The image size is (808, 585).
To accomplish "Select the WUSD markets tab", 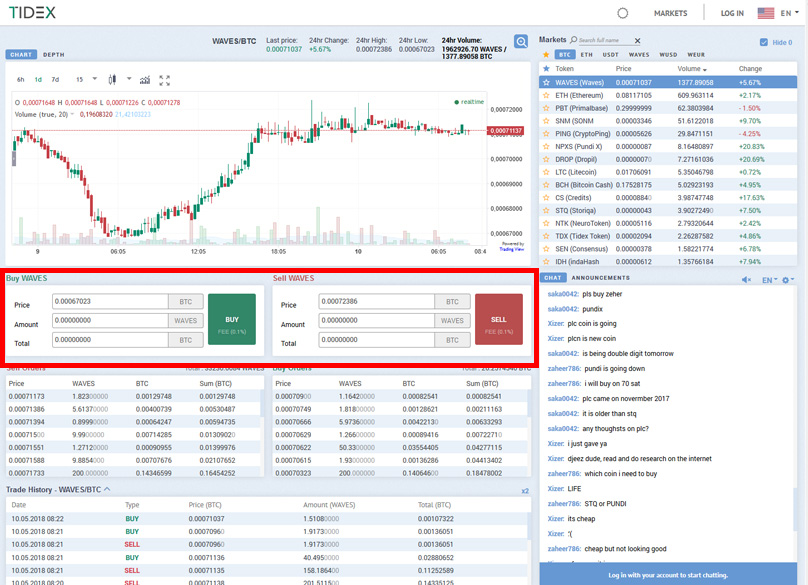I will click(x=668, y=55).
